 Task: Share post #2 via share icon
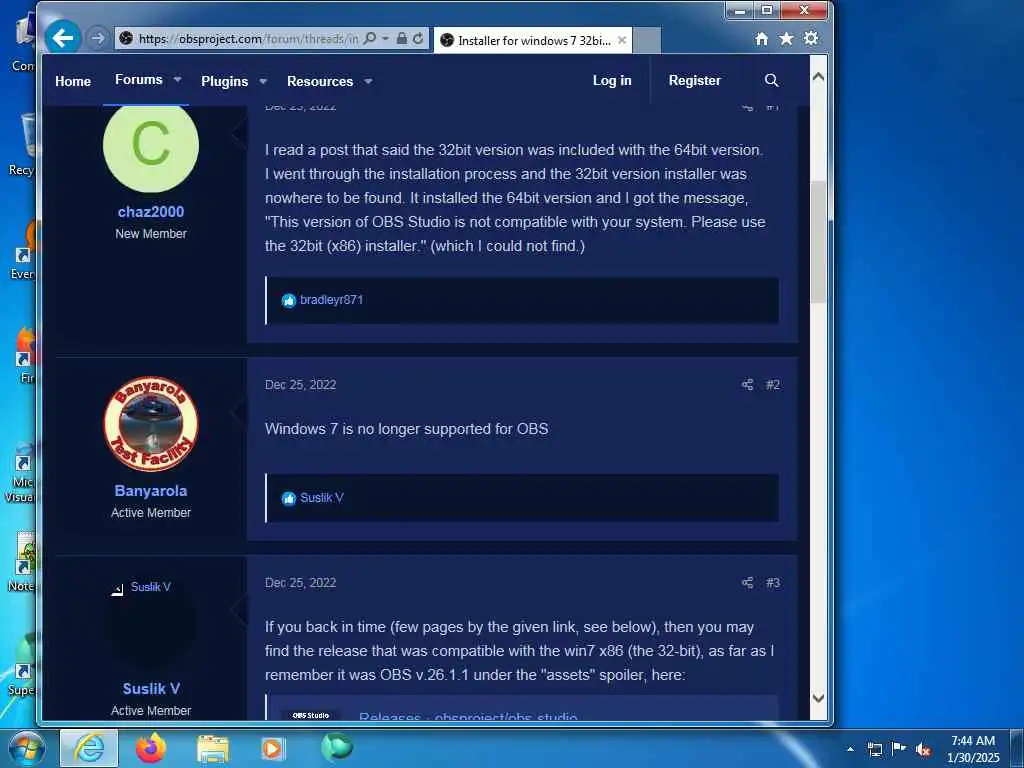coord(748,385)
